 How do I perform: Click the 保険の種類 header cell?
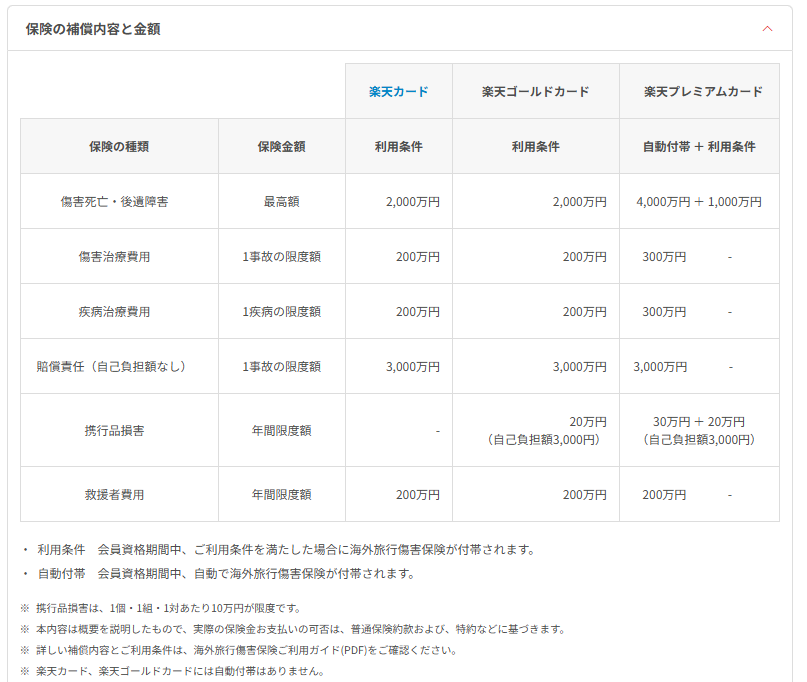119,146
